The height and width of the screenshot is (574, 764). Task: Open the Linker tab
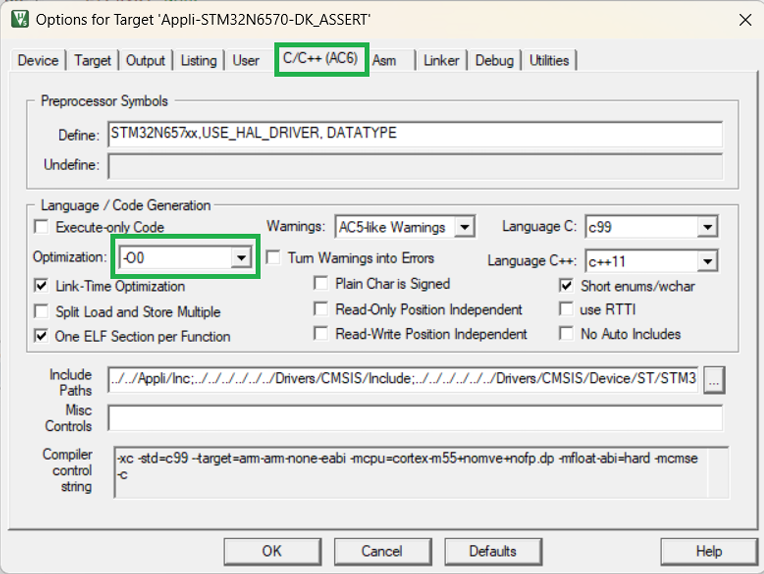pyautogui.click(x=441, y=60)
